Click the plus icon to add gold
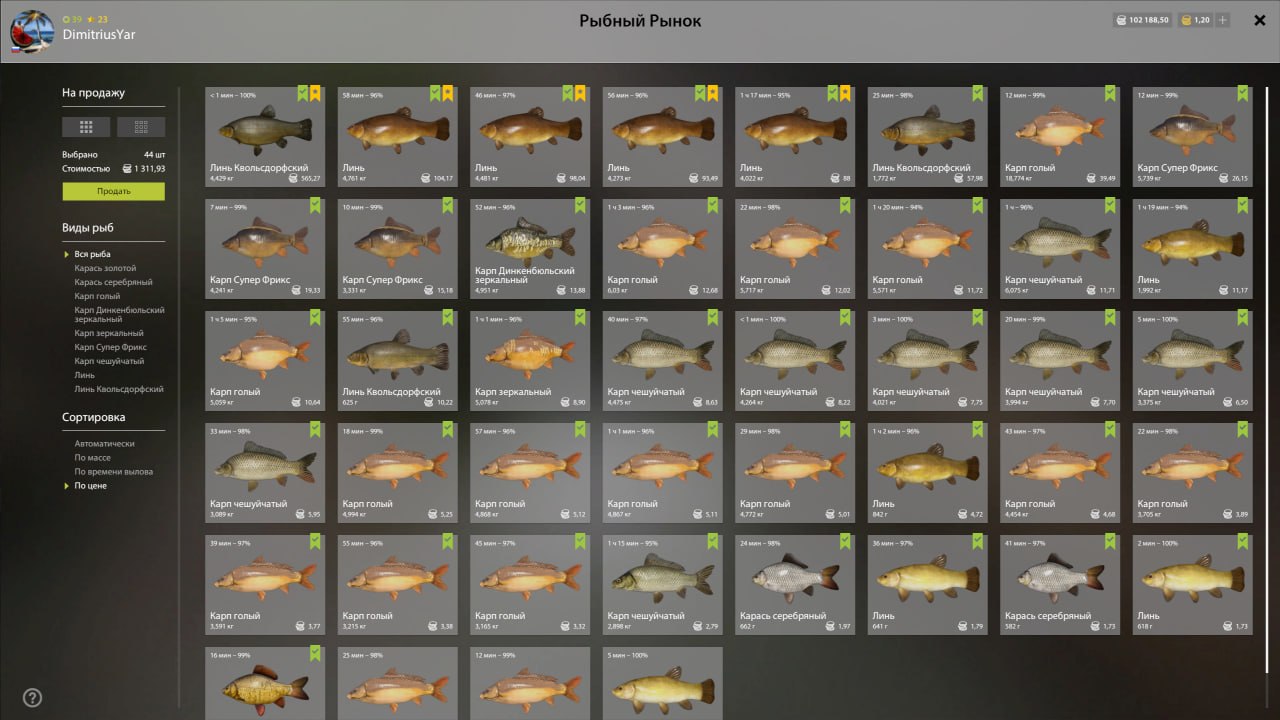This screenshot has width=1280, height=720. [1222, 20]
